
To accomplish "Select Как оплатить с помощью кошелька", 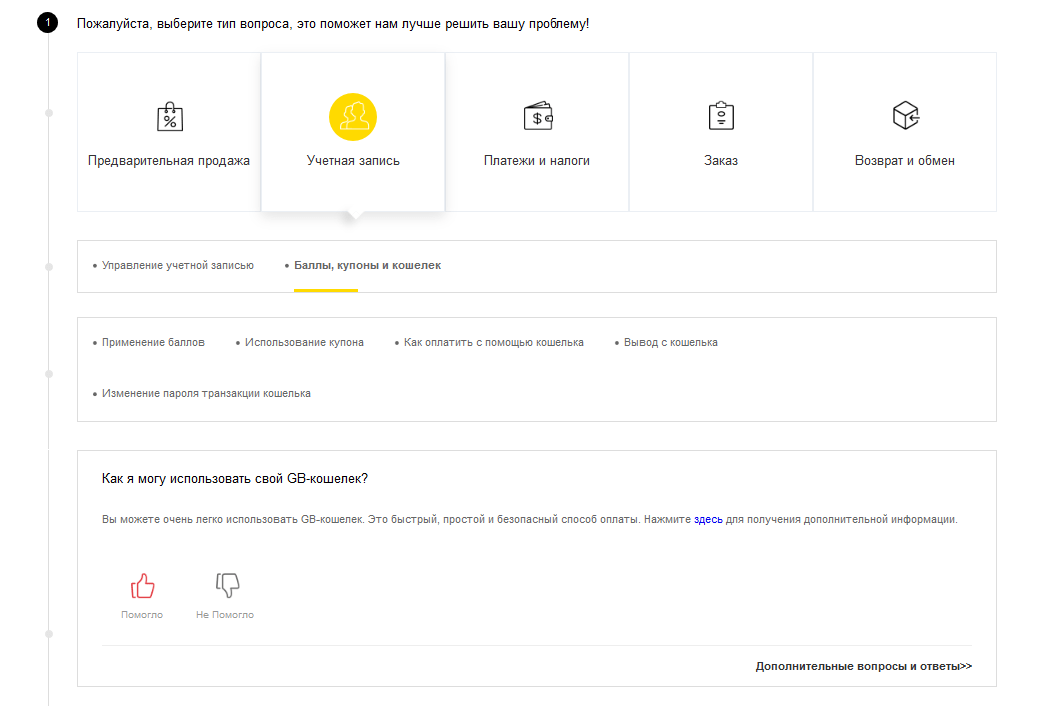I will pos(493,343).
